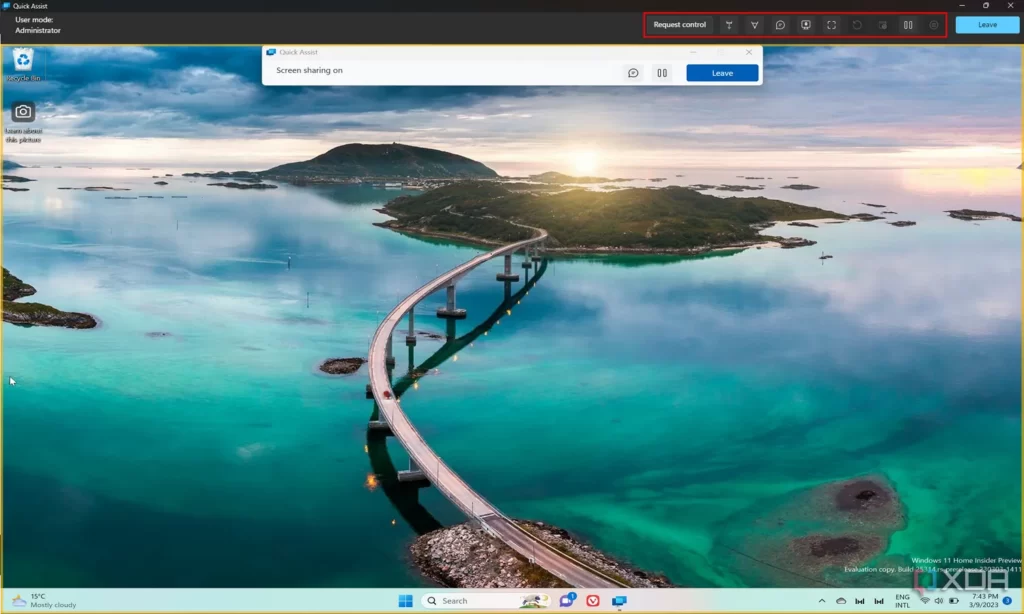This screenshot has width=1024, height=614.
Task: Open chat in the helper toolbar
Action: point(780,25)
